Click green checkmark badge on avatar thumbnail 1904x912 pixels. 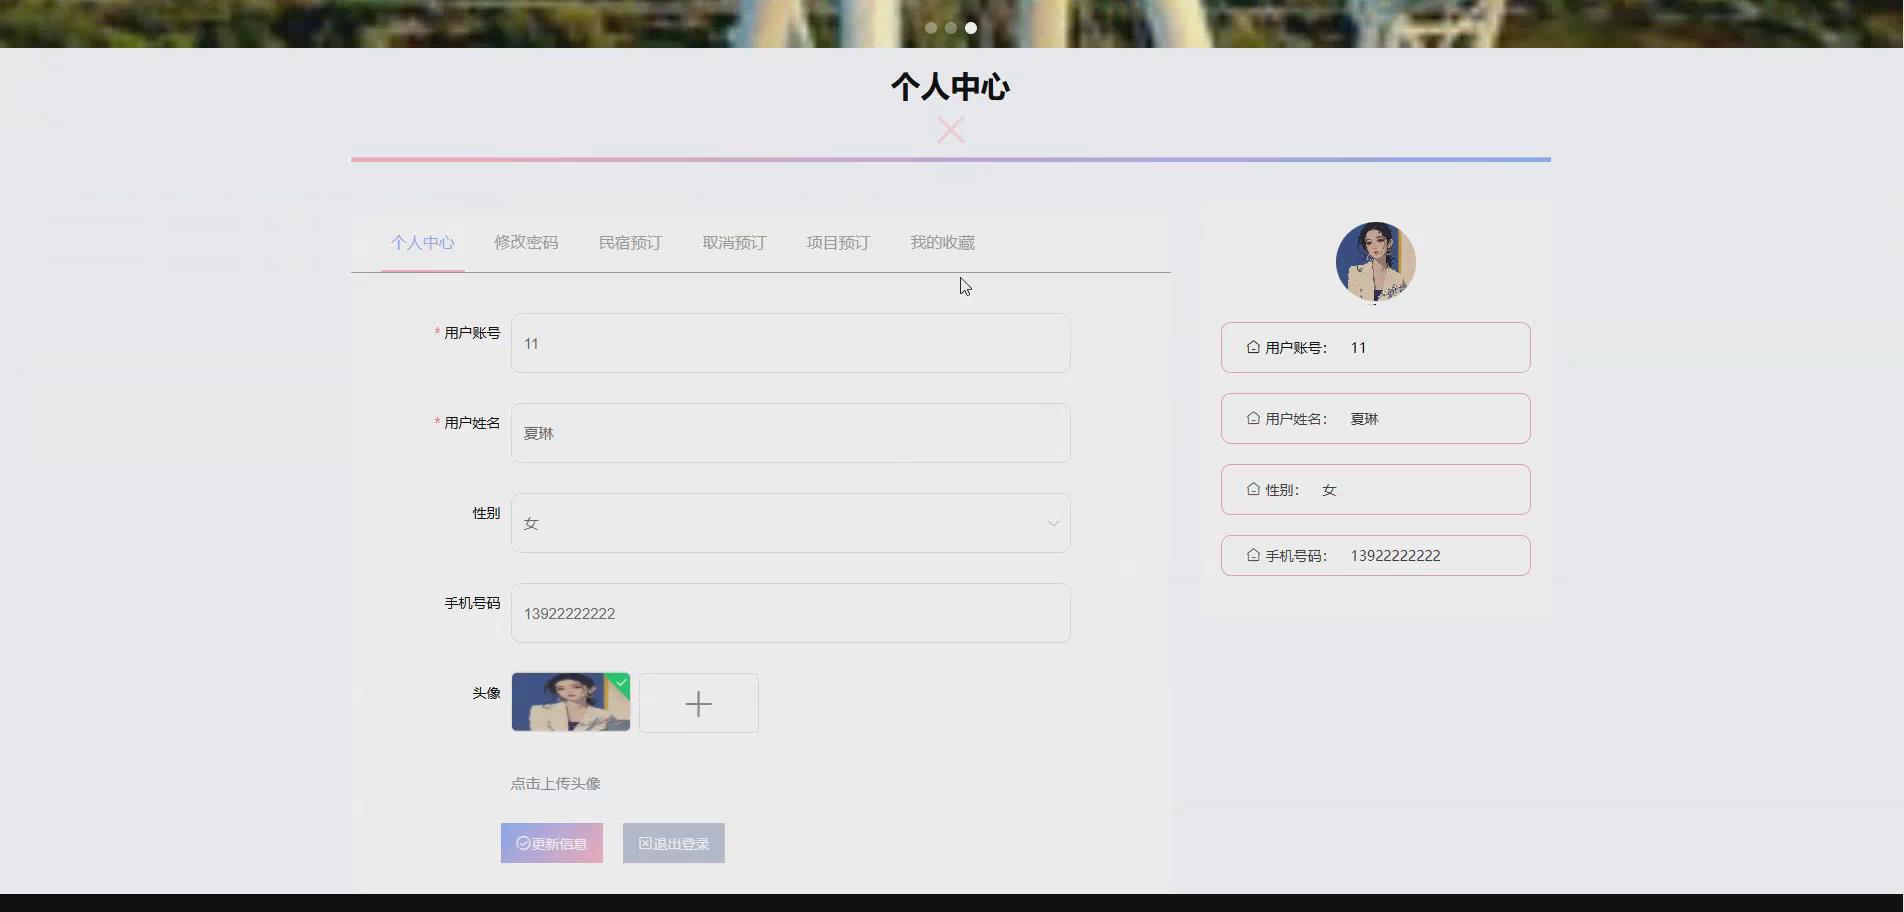tap(621, 680)
